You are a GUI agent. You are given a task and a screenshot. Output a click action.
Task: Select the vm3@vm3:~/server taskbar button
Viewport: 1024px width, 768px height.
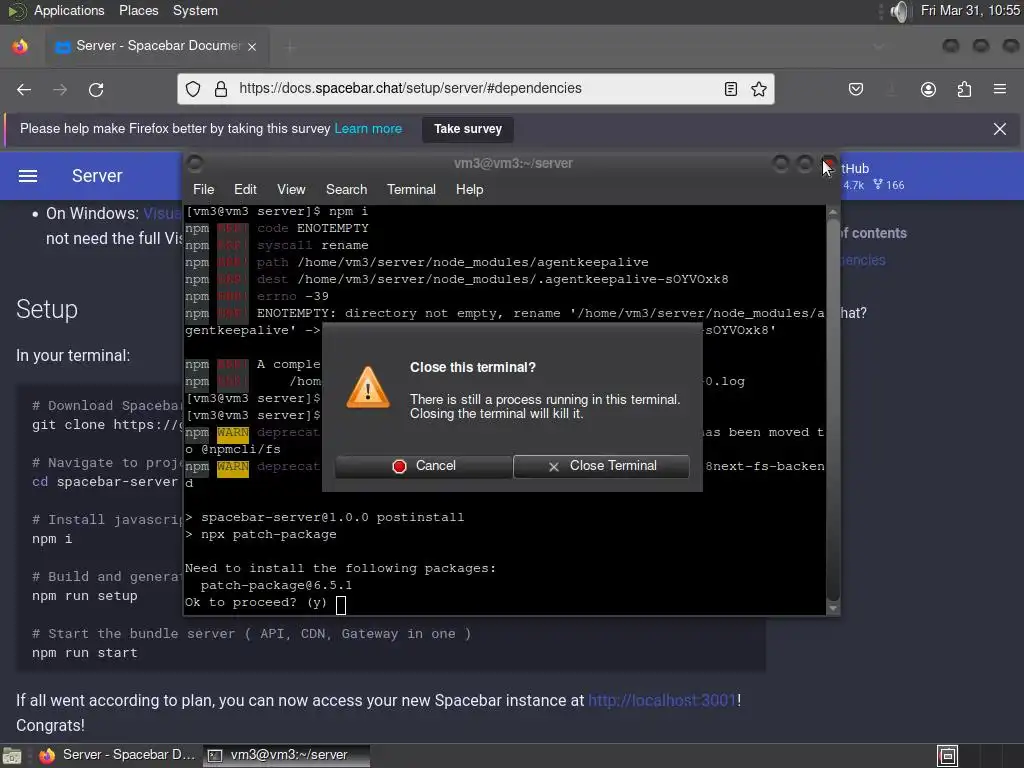(x=286, y=756)
